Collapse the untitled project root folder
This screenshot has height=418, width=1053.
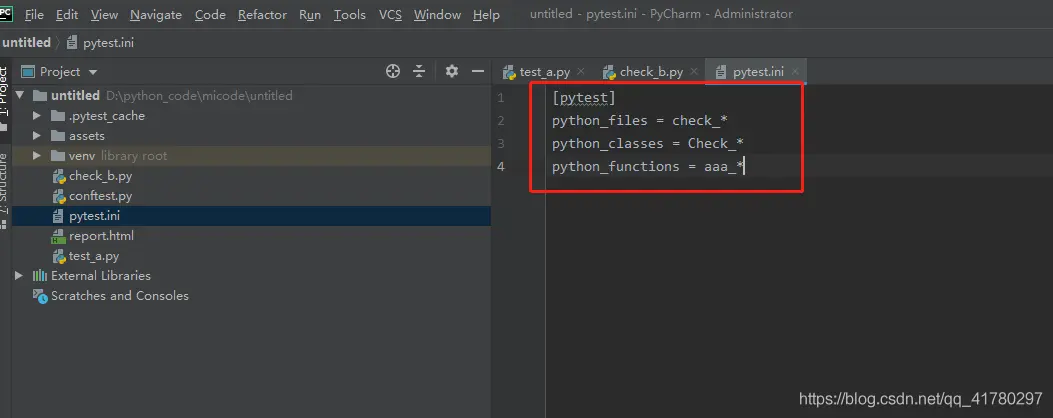[19, 95]
